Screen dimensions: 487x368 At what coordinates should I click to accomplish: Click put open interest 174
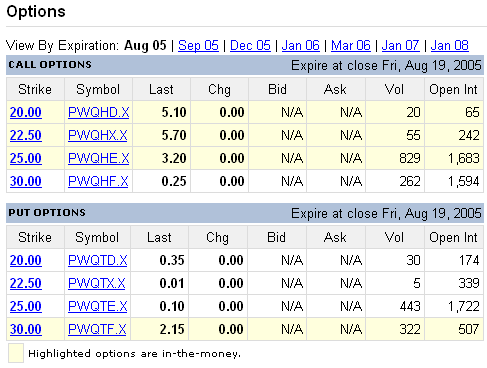click(469, 260)
